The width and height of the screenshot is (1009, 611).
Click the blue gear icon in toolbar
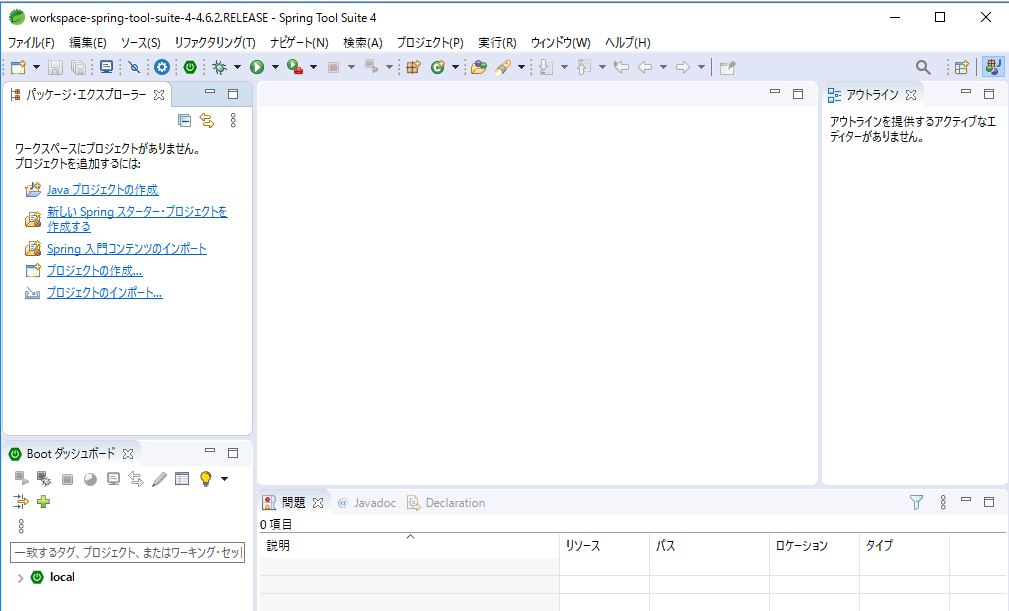click(x=162, y=67)
